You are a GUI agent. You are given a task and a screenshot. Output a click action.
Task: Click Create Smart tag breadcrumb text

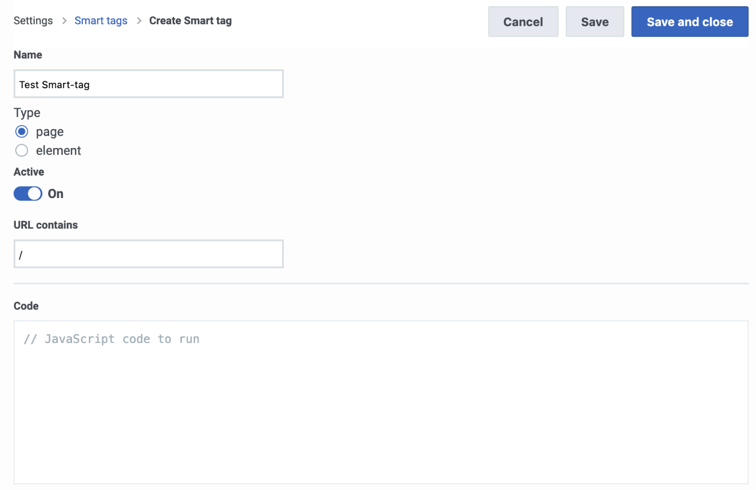click(190, 21)
